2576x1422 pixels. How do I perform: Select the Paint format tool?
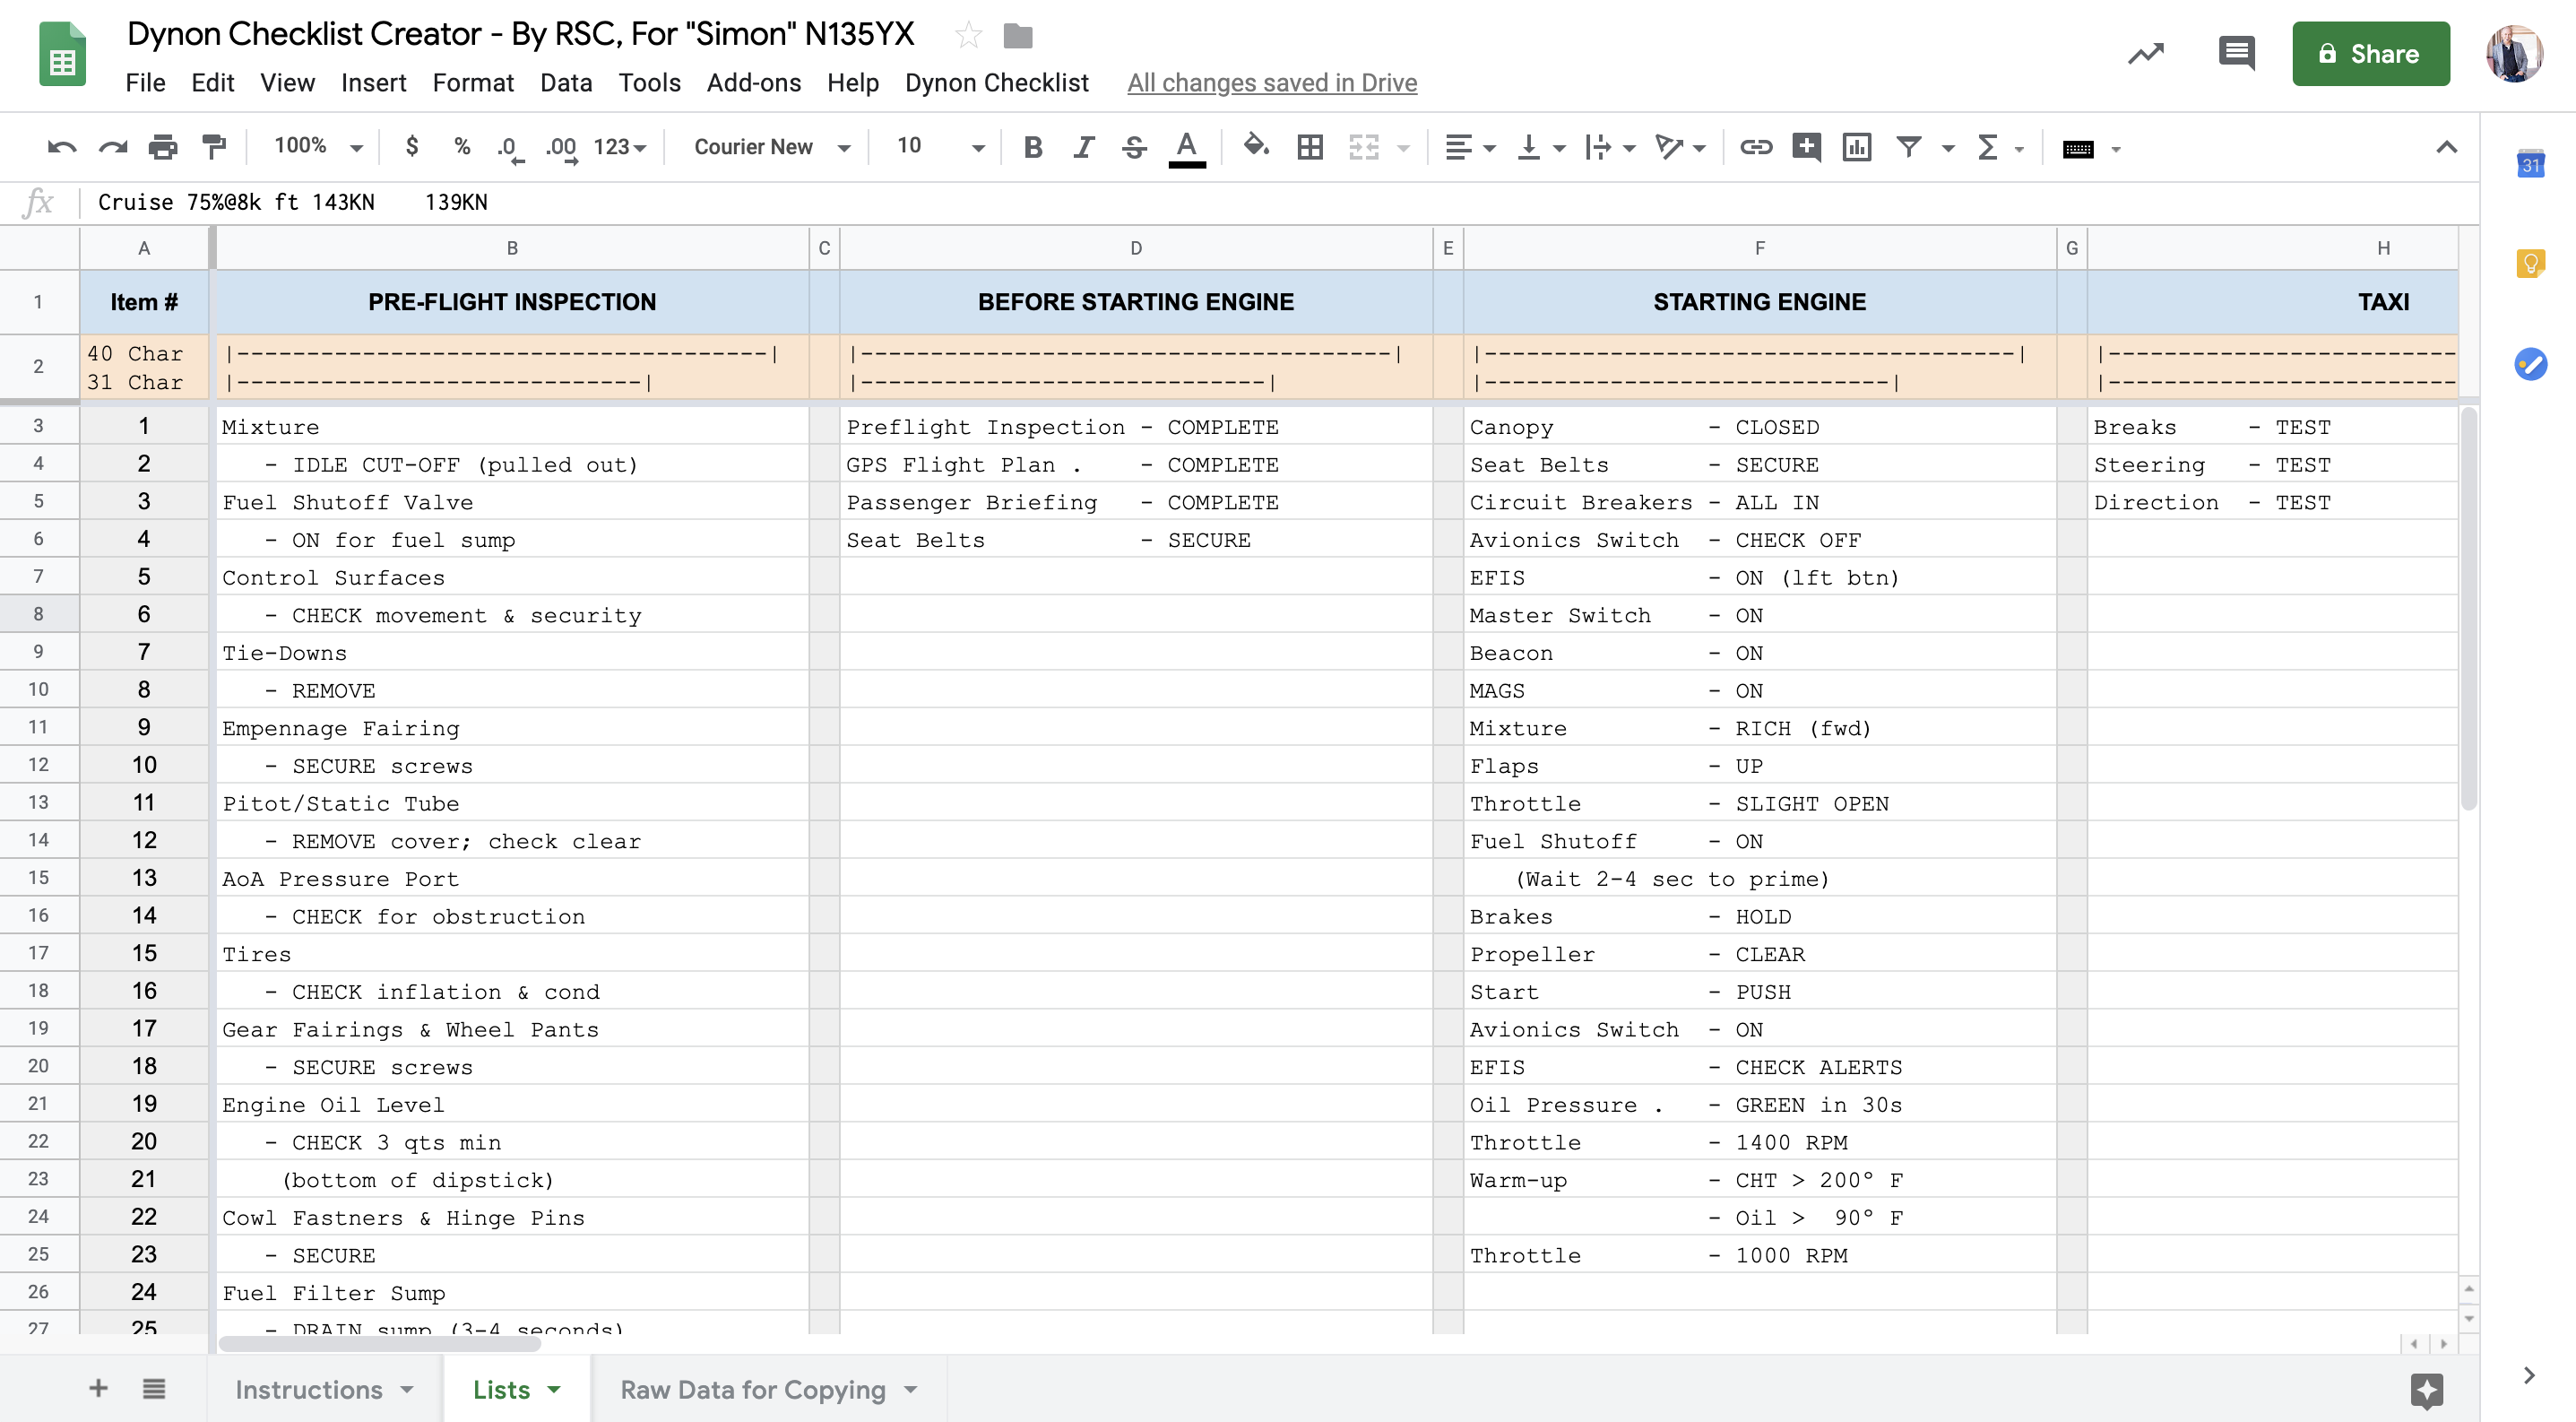(214, 147)
